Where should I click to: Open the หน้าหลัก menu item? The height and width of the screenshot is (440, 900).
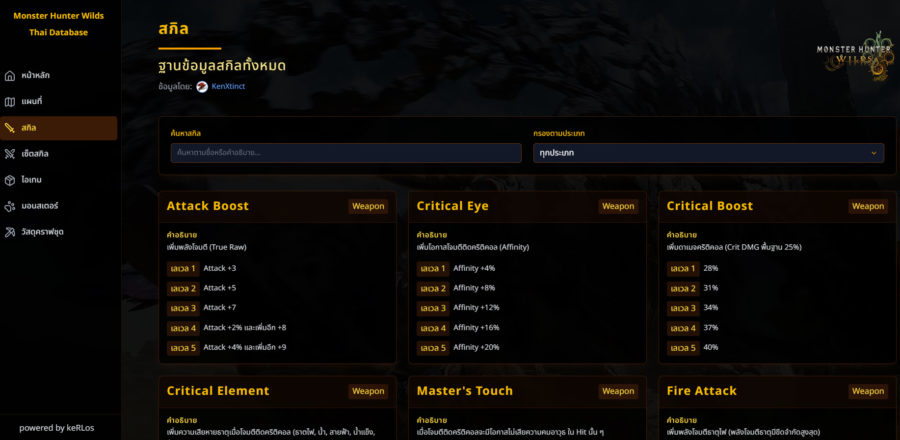coord(59,76)
